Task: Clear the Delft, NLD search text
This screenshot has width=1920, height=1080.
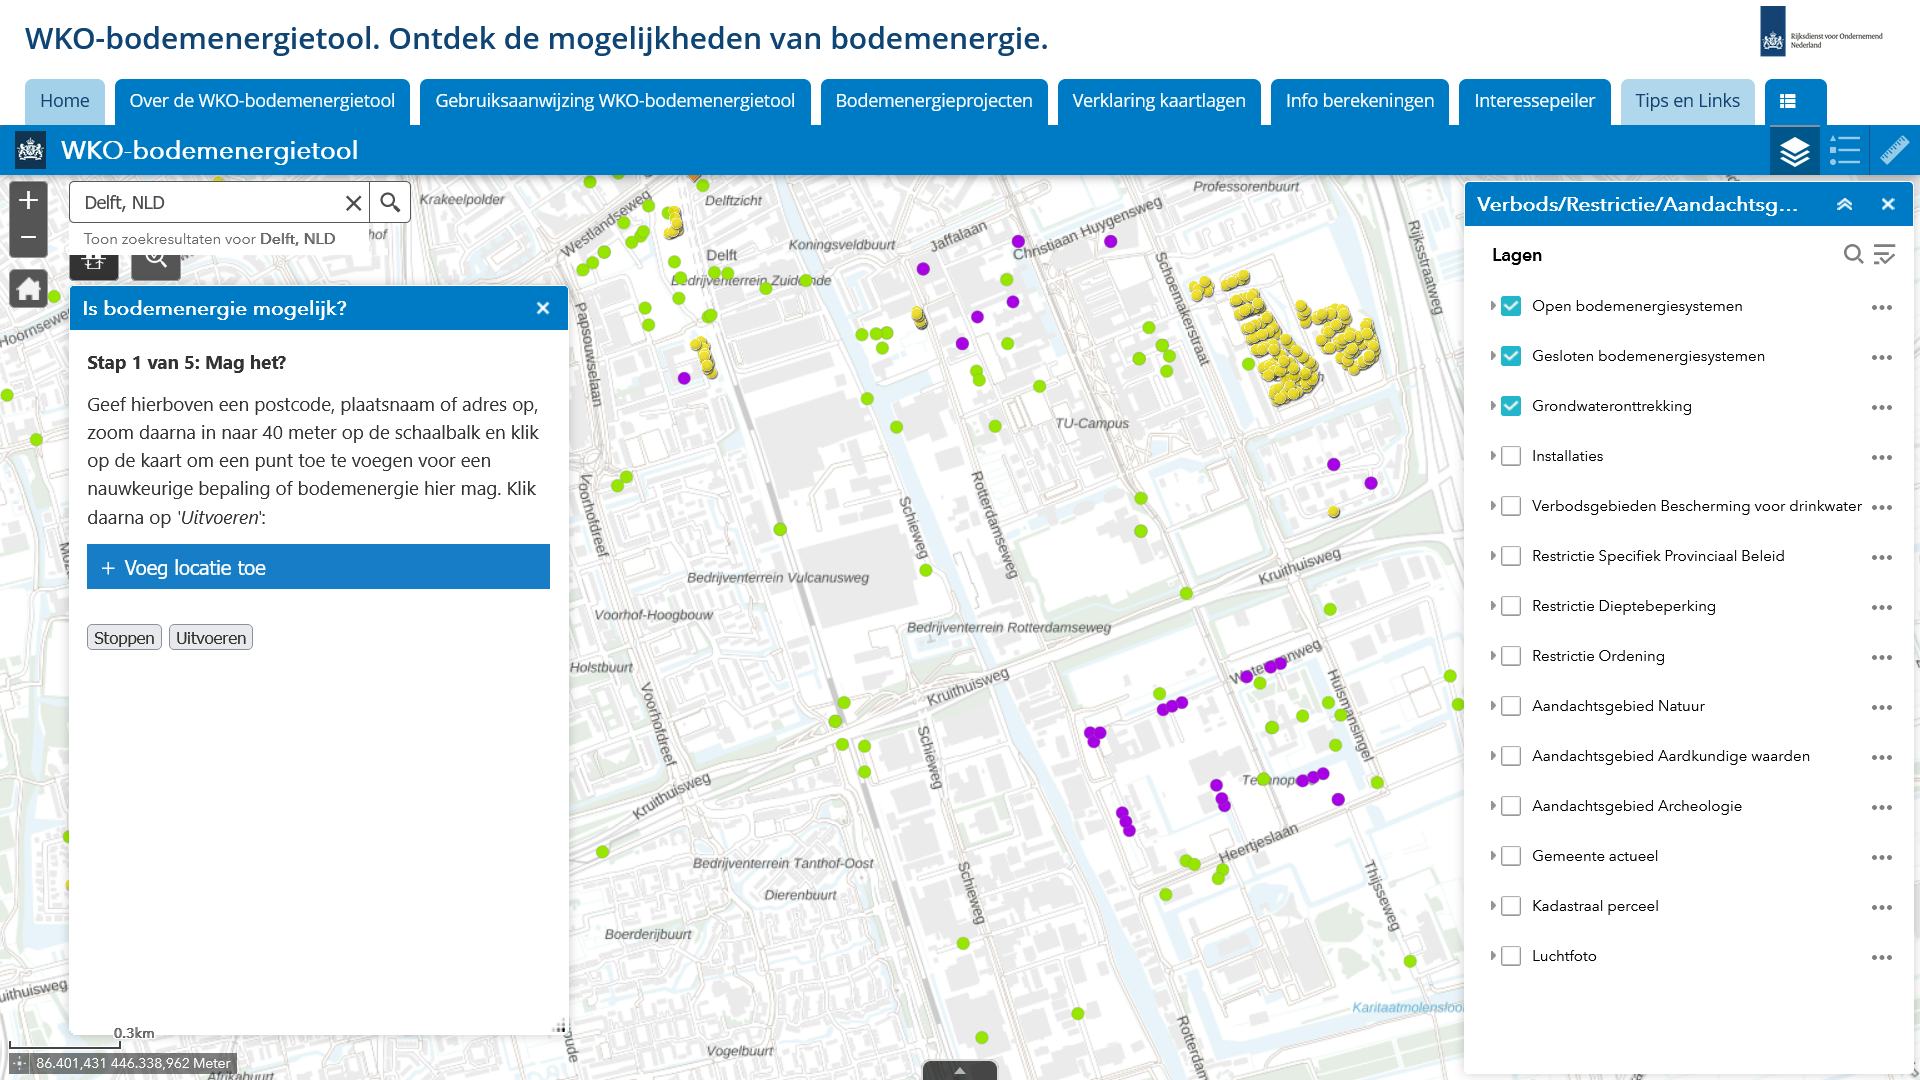Action: click(x=353, y=203)
